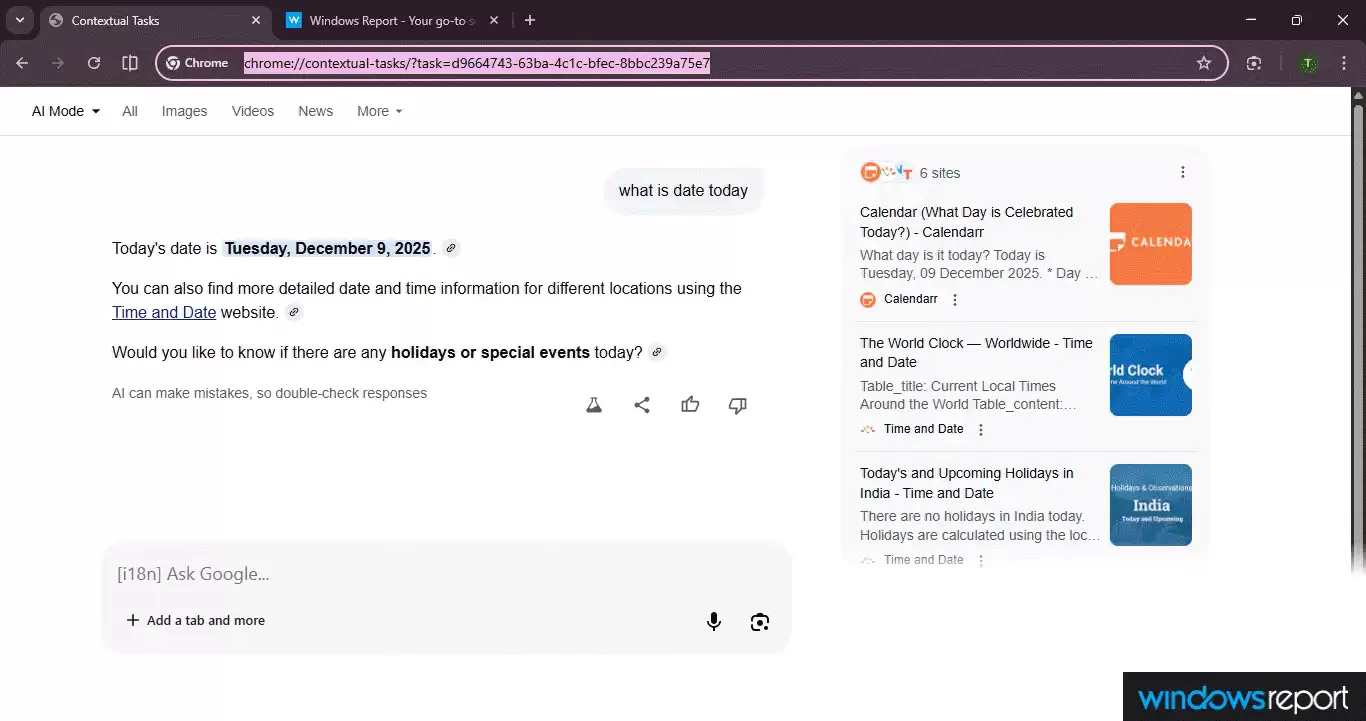This screenshot has width=1366, height=721.
Task: Click the reload page icon
Action: tap(94, 63)
